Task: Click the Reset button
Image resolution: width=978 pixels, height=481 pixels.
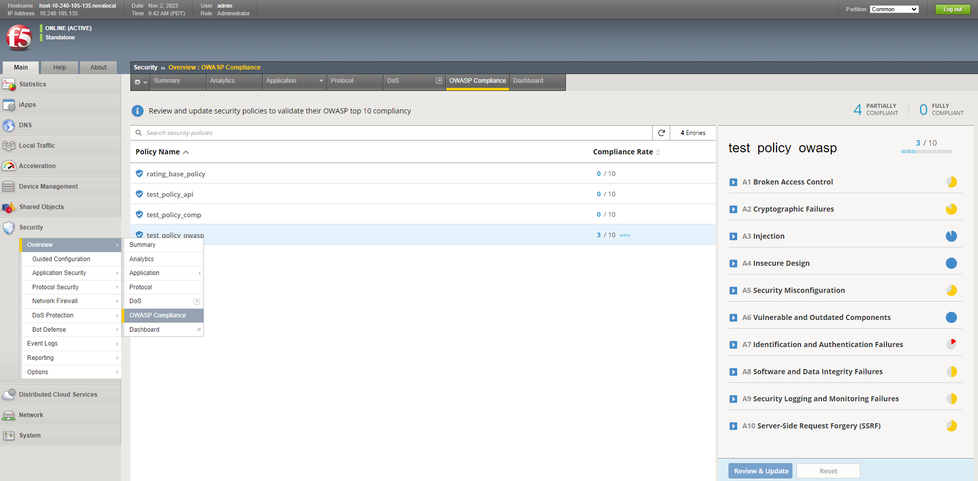Action: point(828,471)
